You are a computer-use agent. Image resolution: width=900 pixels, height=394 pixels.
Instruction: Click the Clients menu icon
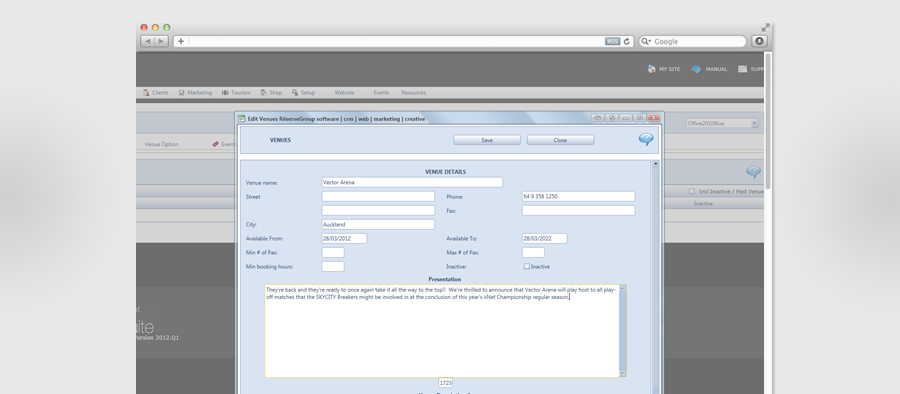coord(146,92)
